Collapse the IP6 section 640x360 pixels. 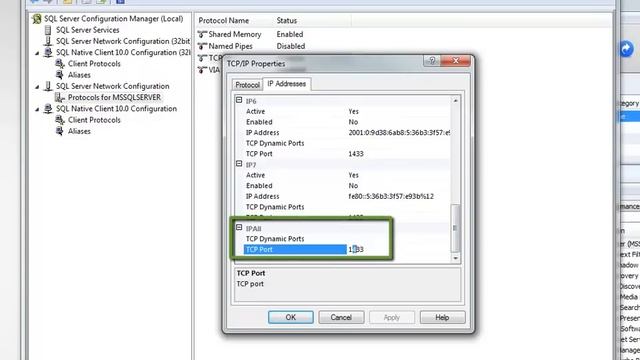coord(239,100)
